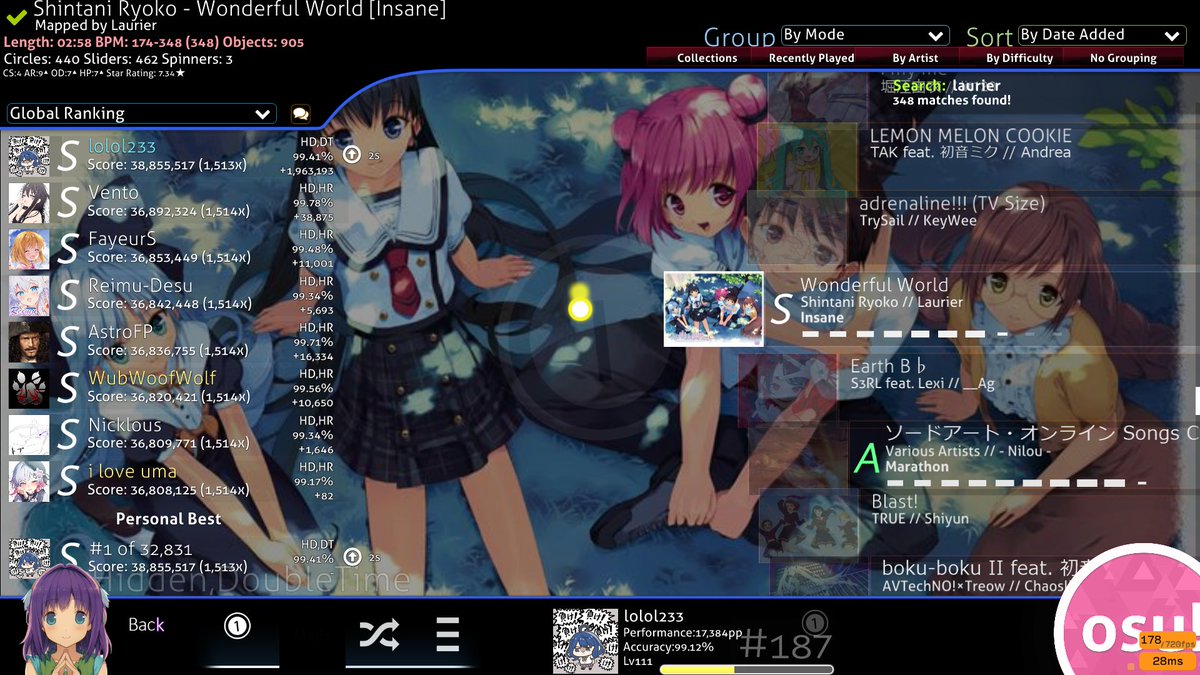
Task: Click WubWoofWolf's paw avatar
Action: click(x=29, y=388)
